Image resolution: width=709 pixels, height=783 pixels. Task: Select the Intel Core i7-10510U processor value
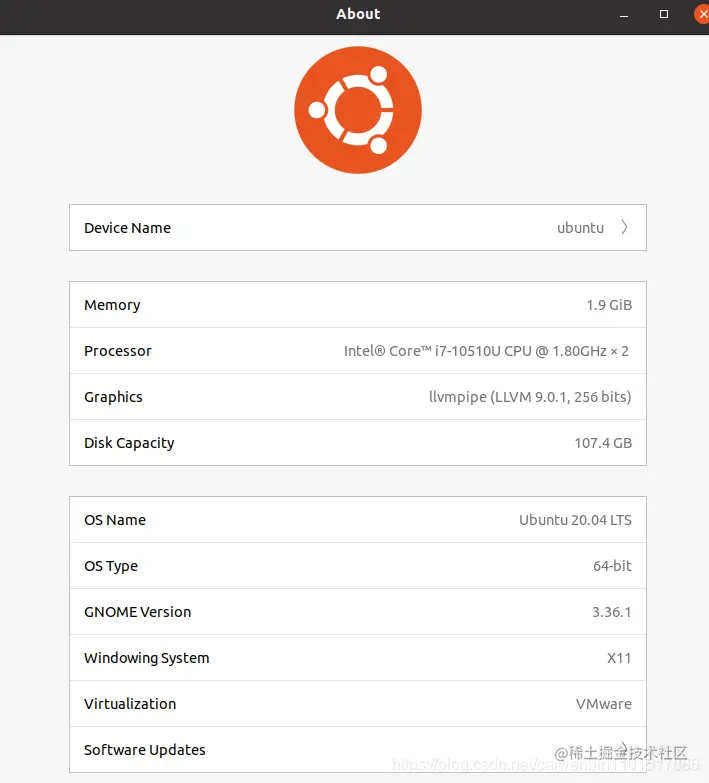pyautogui.click(x=486, y=351)
